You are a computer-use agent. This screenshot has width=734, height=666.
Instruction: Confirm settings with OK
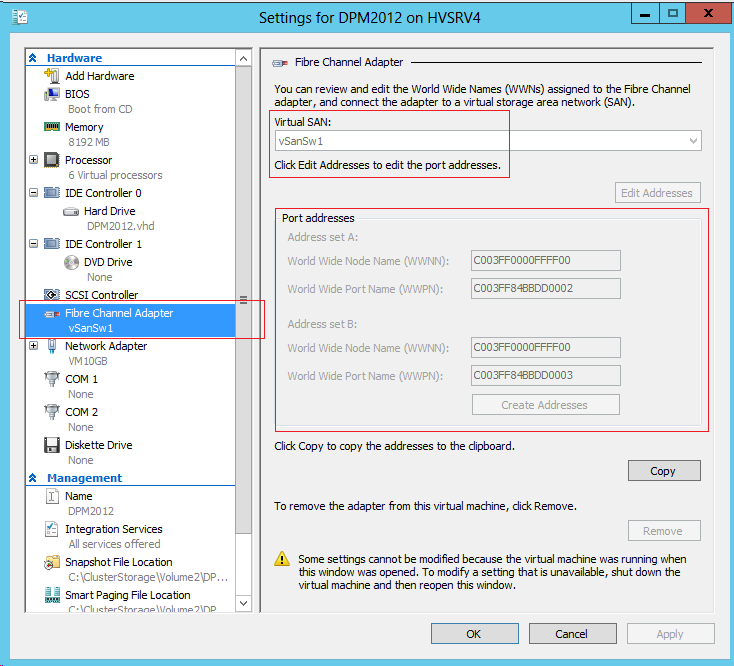pyautogui.click(x=474, y=634)
